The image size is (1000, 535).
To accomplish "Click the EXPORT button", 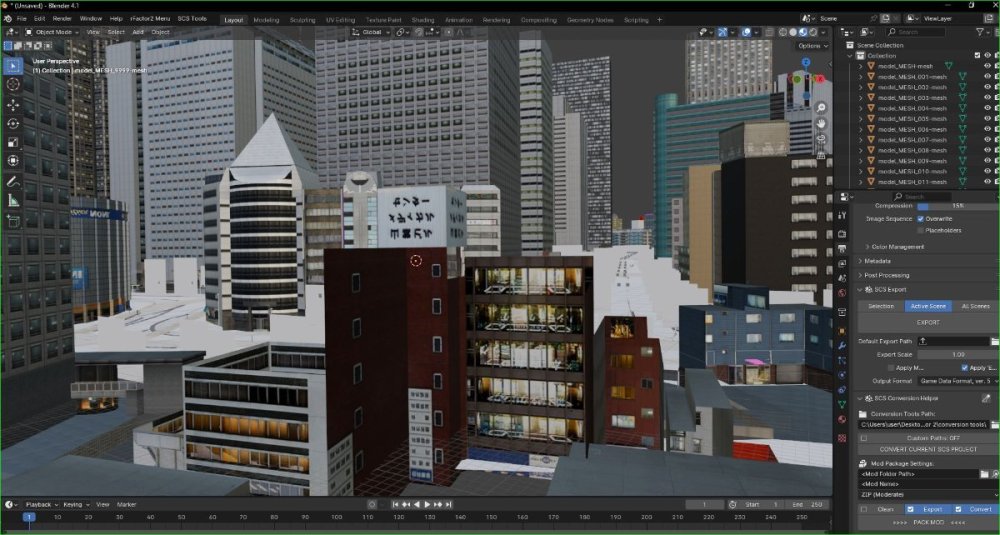I will point(927,323).
